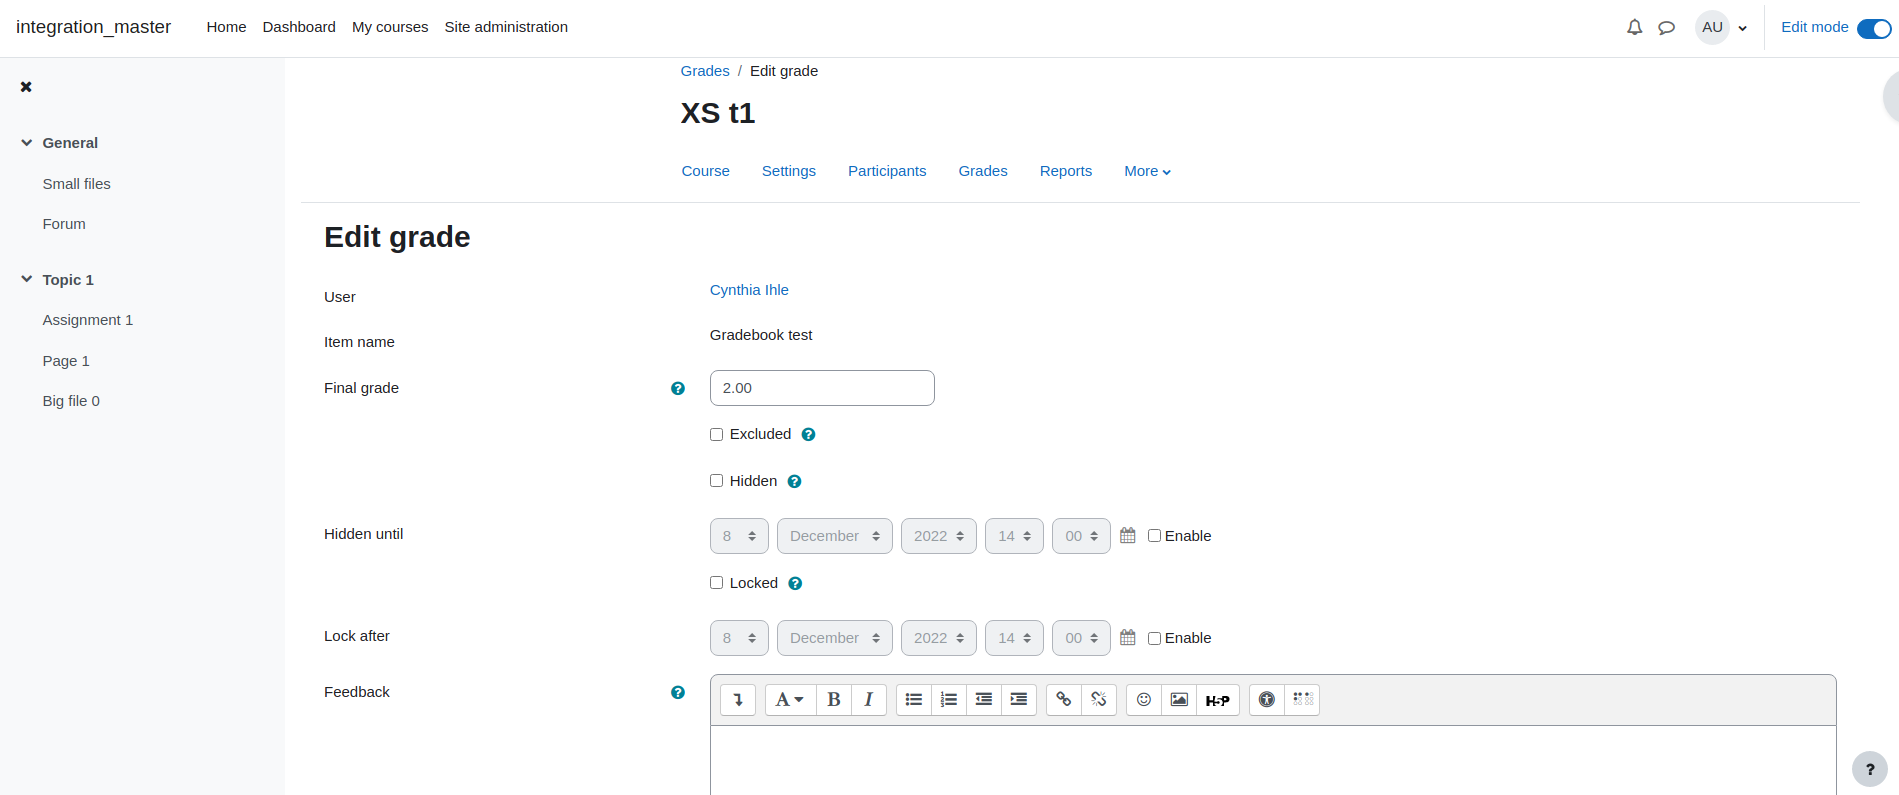Open paragraph styles menu in editor
Viewport: 1899px width, 795px height.
(791, 700)
